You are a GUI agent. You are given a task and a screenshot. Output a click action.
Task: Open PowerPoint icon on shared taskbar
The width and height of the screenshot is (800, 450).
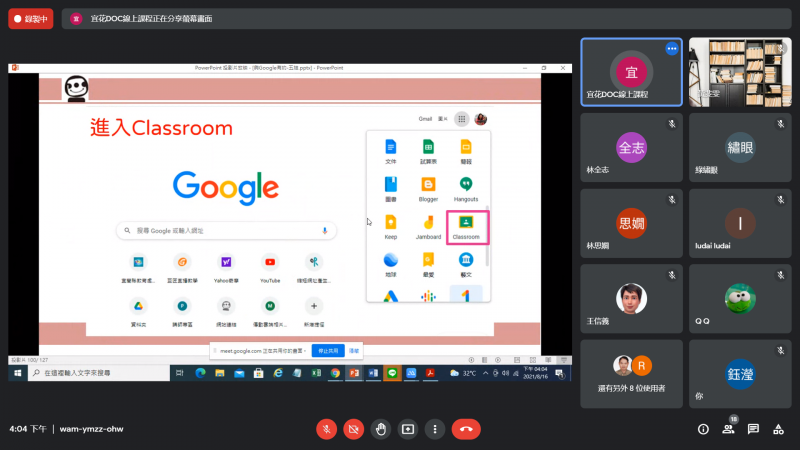point(354,373)
